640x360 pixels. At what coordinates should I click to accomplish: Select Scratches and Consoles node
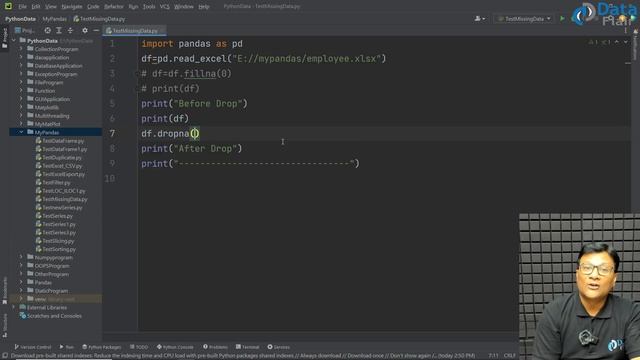click(x=54, y=316)
